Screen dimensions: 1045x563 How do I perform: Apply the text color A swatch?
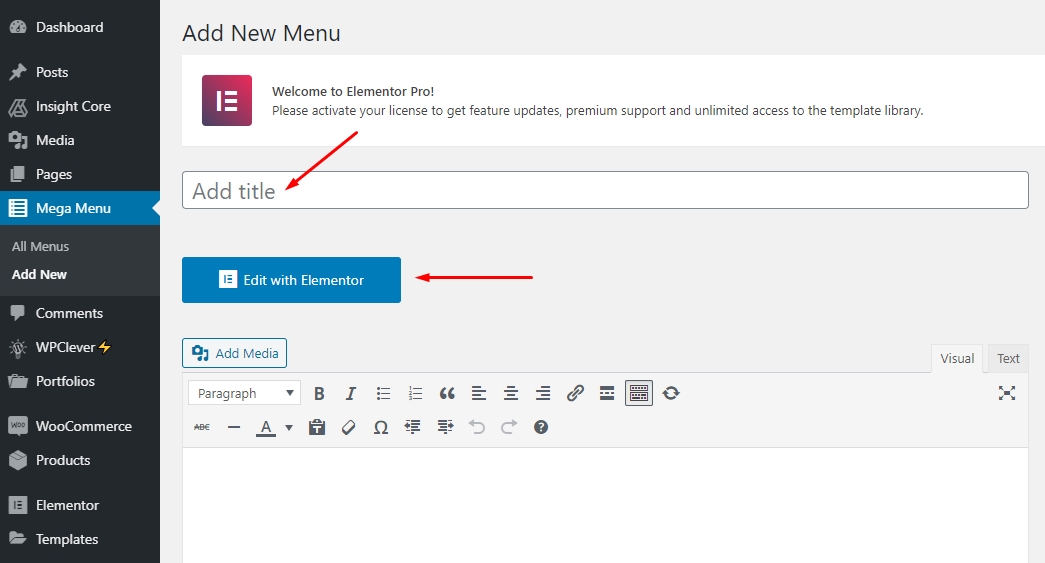point(266,427)
